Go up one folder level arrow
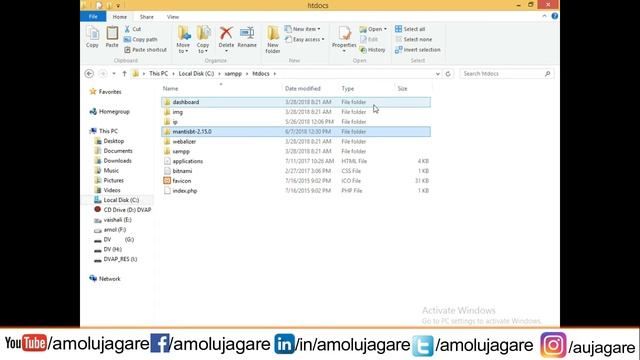The width and height of the screenshot is (640, 360). tap(124, 73)
